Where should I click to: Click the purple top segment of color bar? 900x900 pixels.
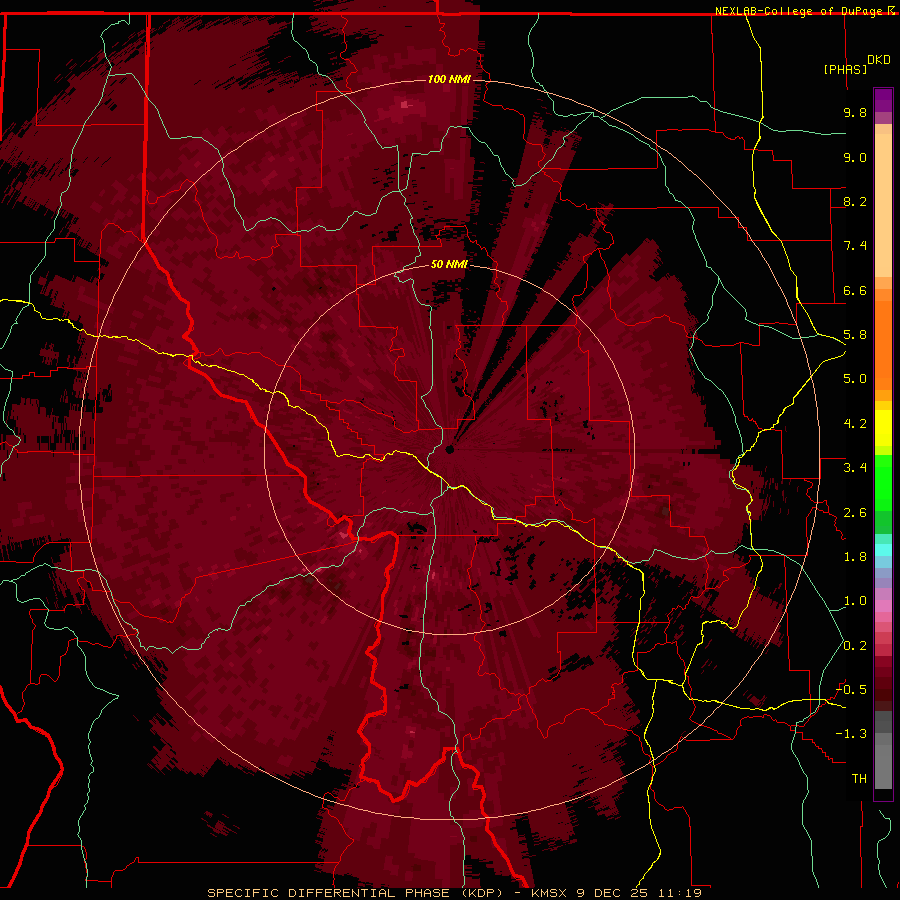[883, 100]
